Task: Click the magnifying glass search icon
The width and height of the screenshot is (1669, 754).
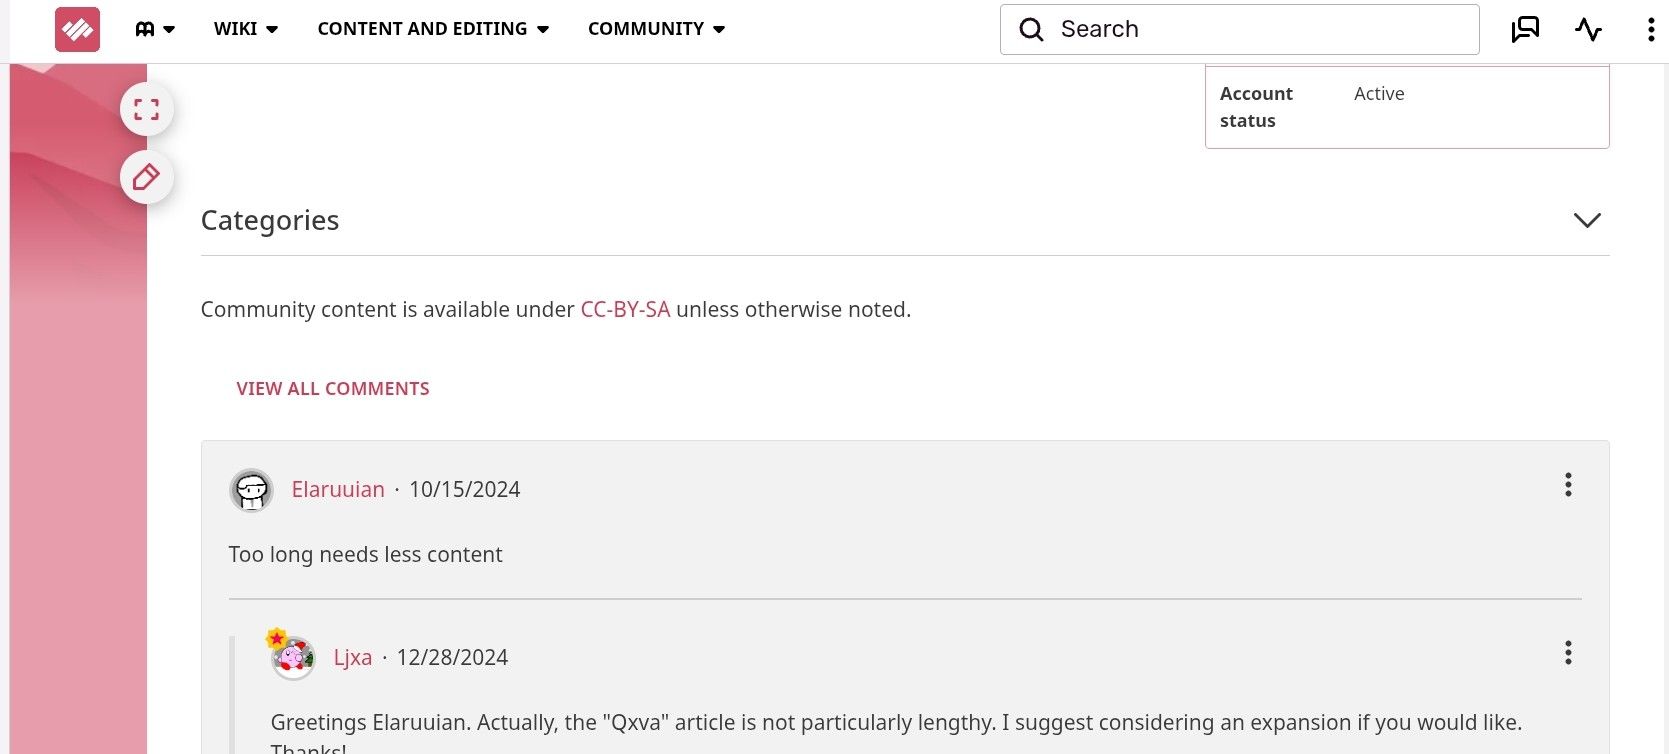Action: click(1031, 29)
